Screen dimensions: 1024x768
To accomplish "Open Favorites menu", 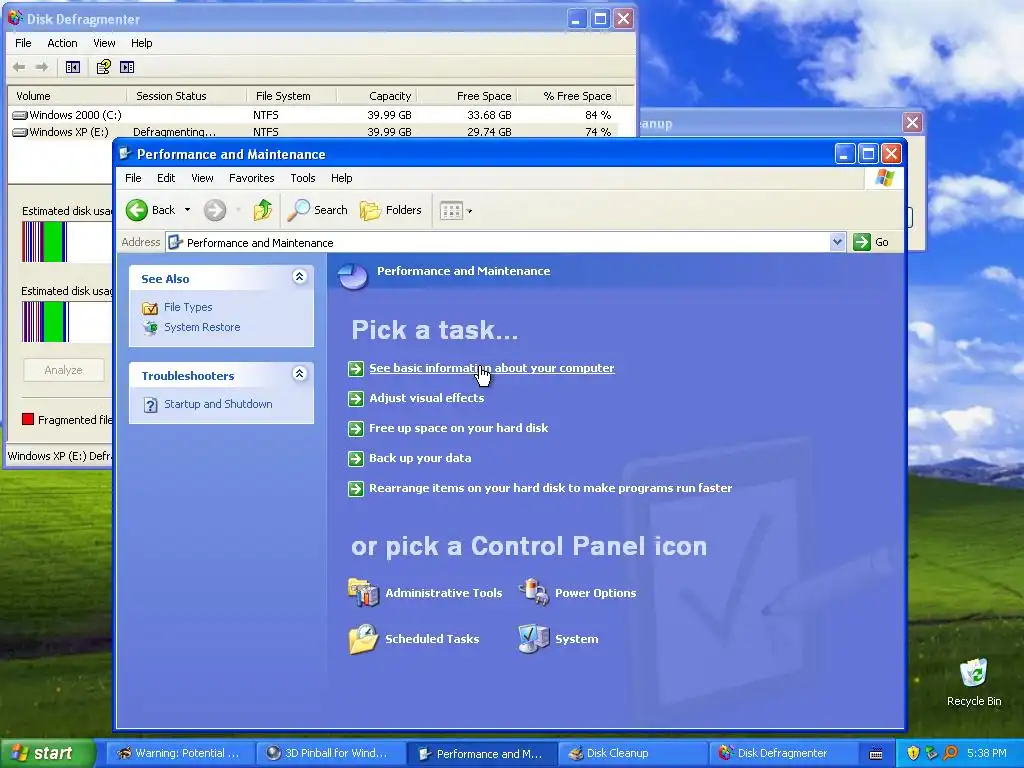I will 251,178.
